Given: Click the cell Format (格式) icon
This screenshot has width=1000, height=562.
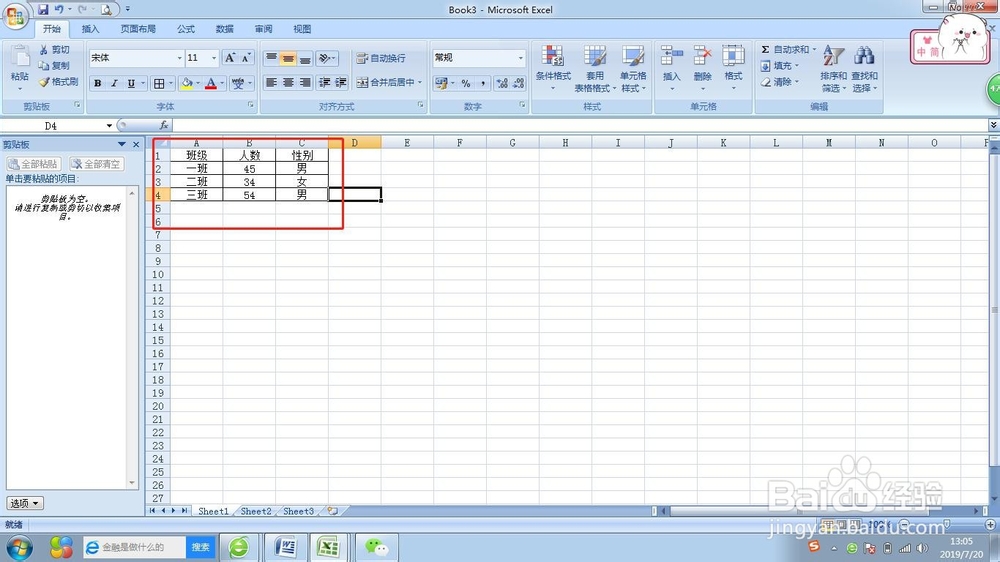Looking at the screenshot, I should click(x=733, y=56).
